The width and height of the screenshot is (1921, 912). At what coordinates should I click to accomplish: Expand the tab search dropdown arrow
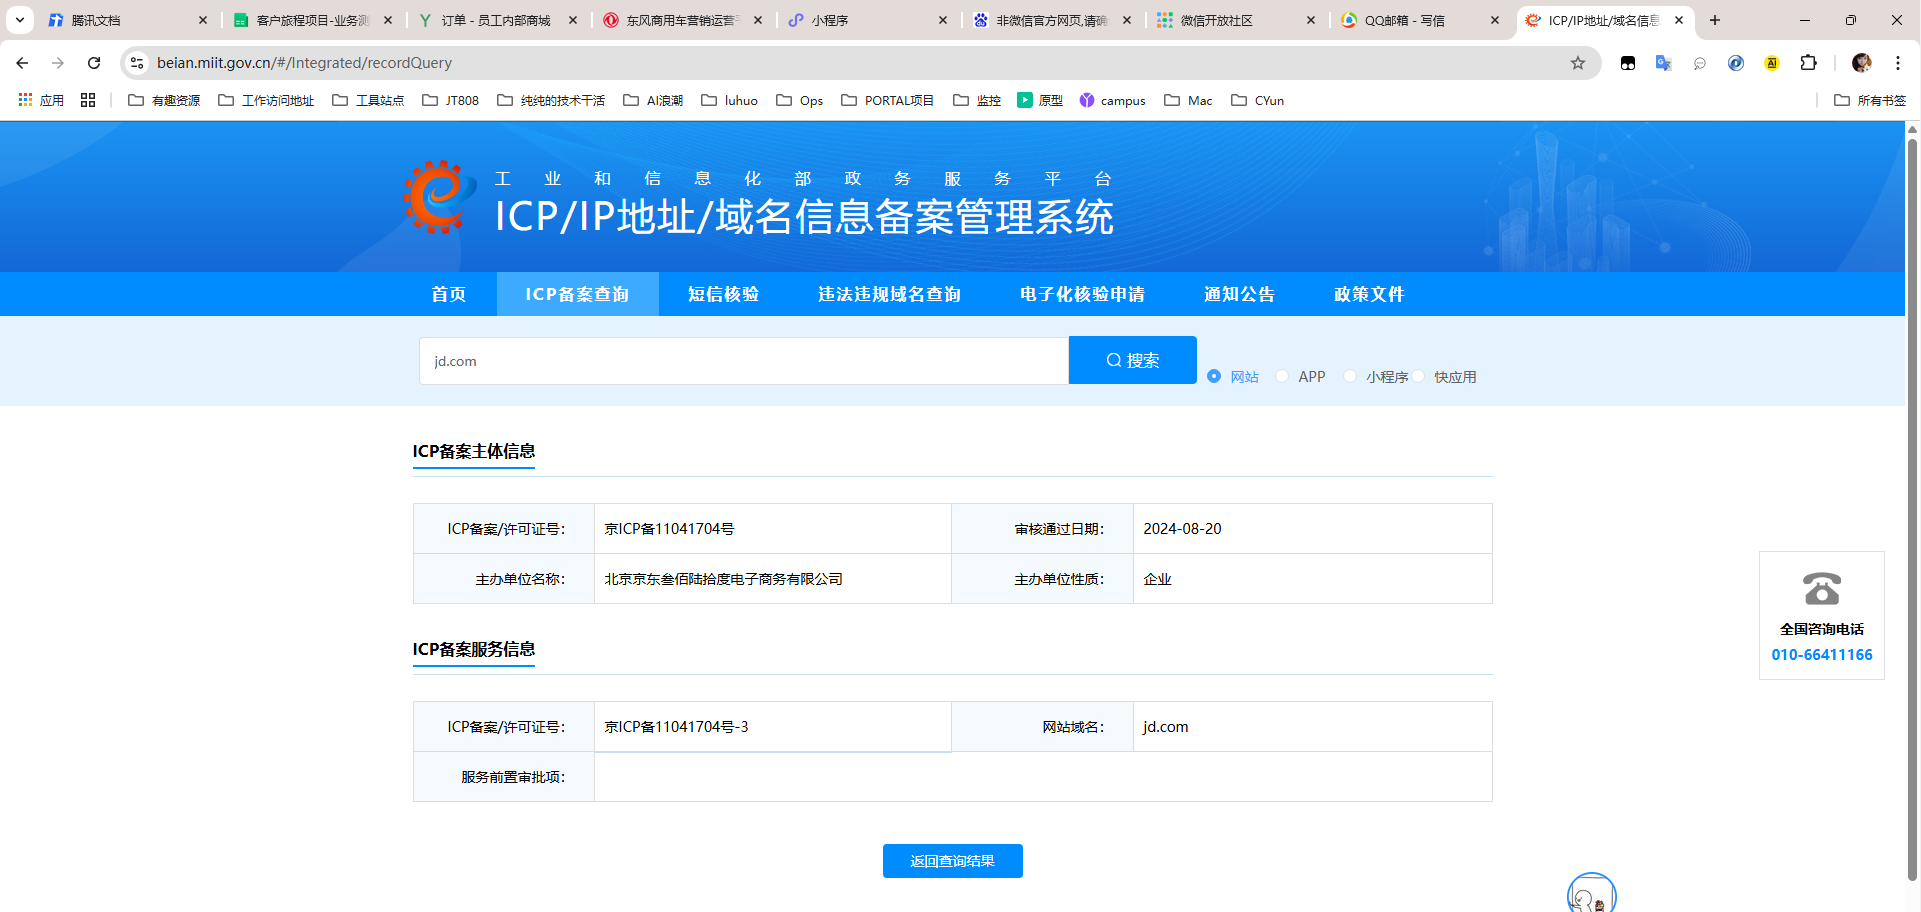click(20, 20)
